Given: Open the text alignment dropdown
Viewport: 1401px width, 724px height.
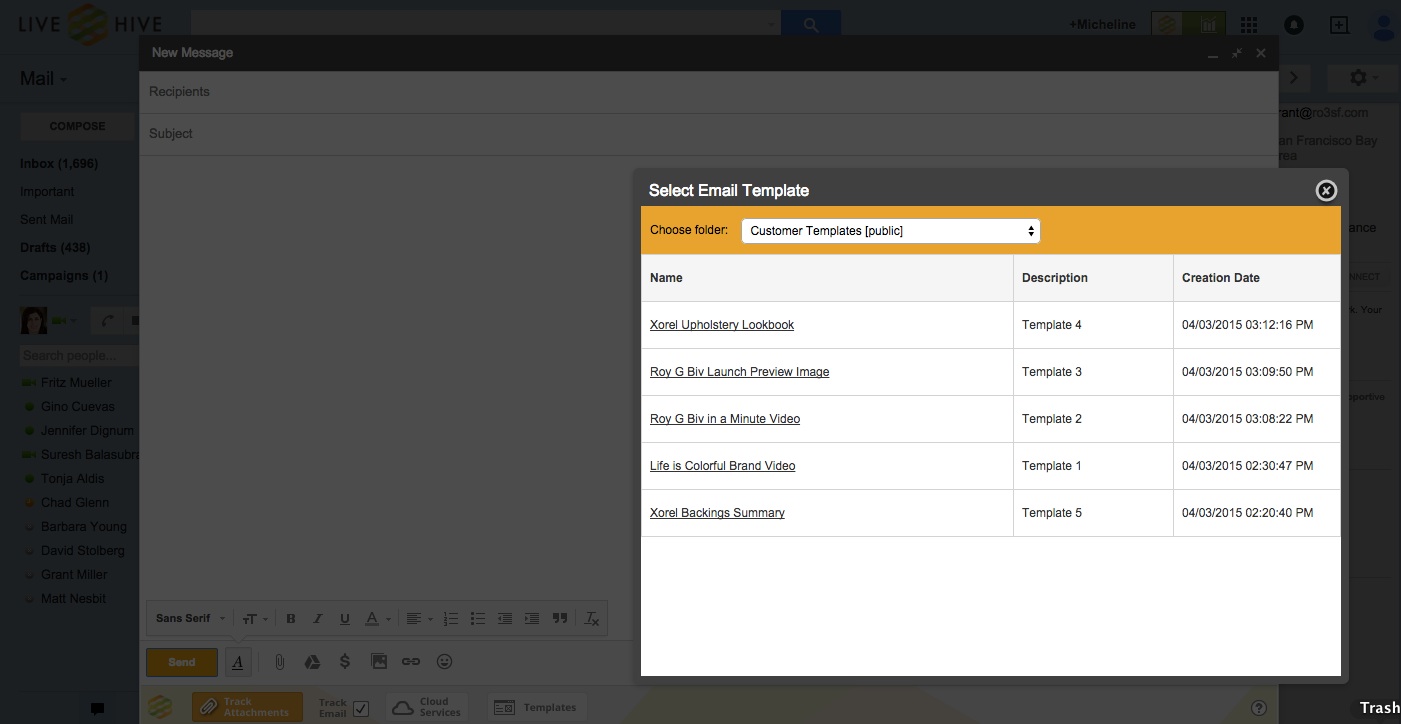Looking at the screenshot, I should tap(419, 618).
